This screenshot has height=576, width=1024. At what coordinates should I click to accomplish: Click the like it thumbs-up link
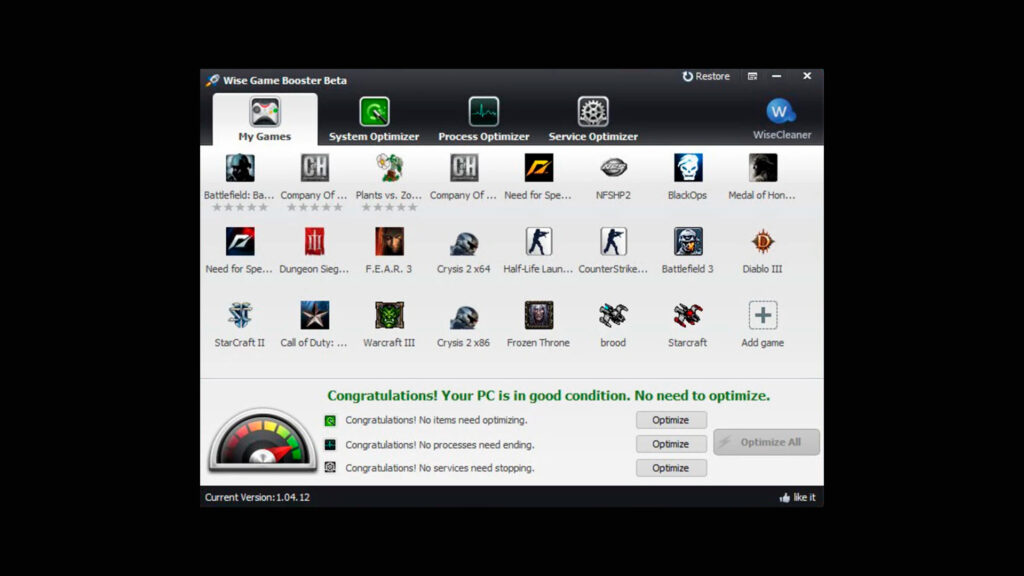[797, 497]
